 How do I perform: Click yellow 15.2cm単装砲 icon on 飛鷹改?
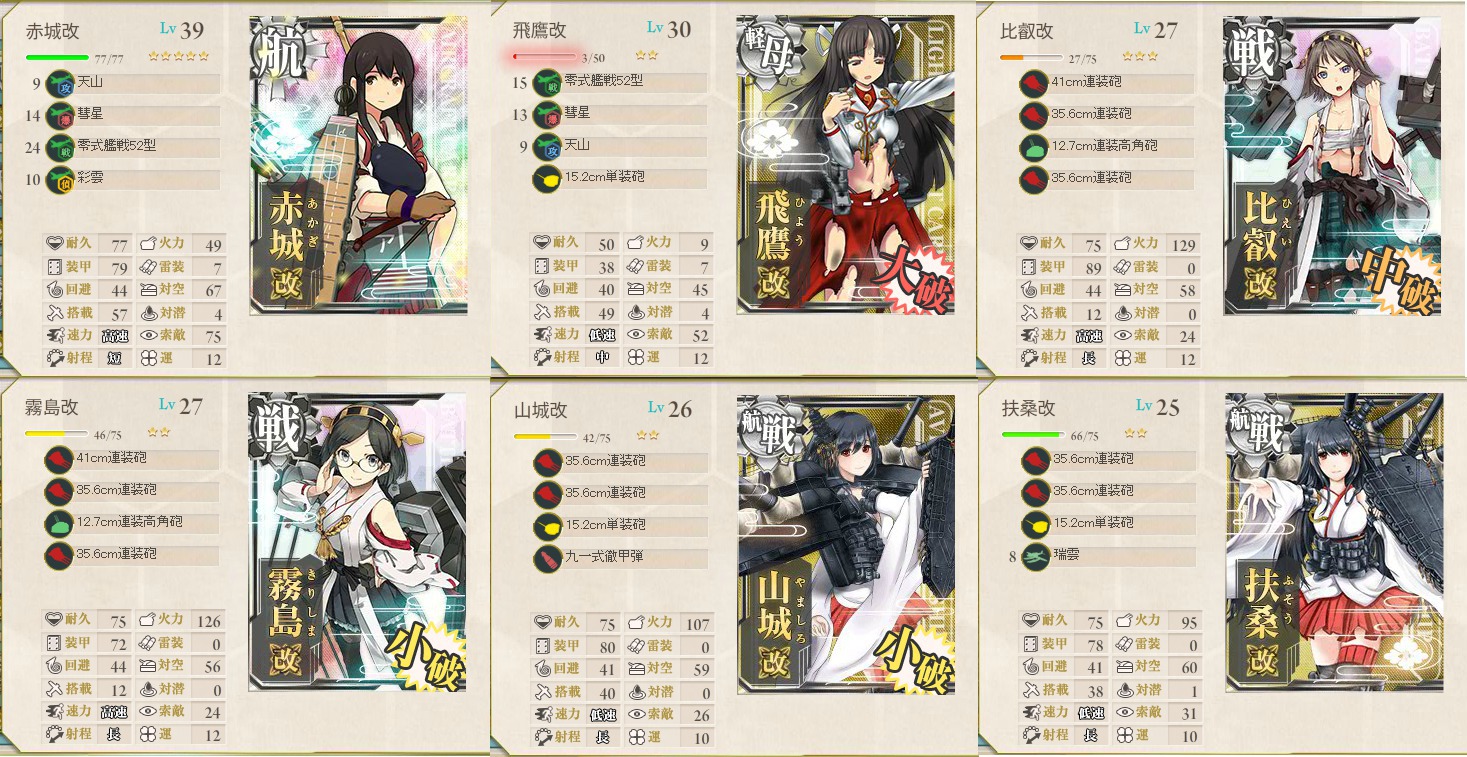[546, 179]
